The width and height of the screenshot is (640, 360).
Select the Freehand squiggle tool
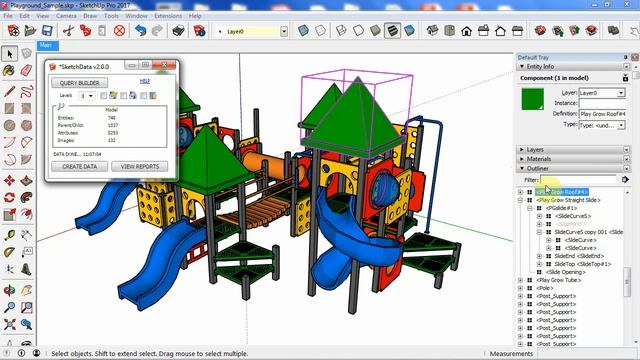coord(26,91)
